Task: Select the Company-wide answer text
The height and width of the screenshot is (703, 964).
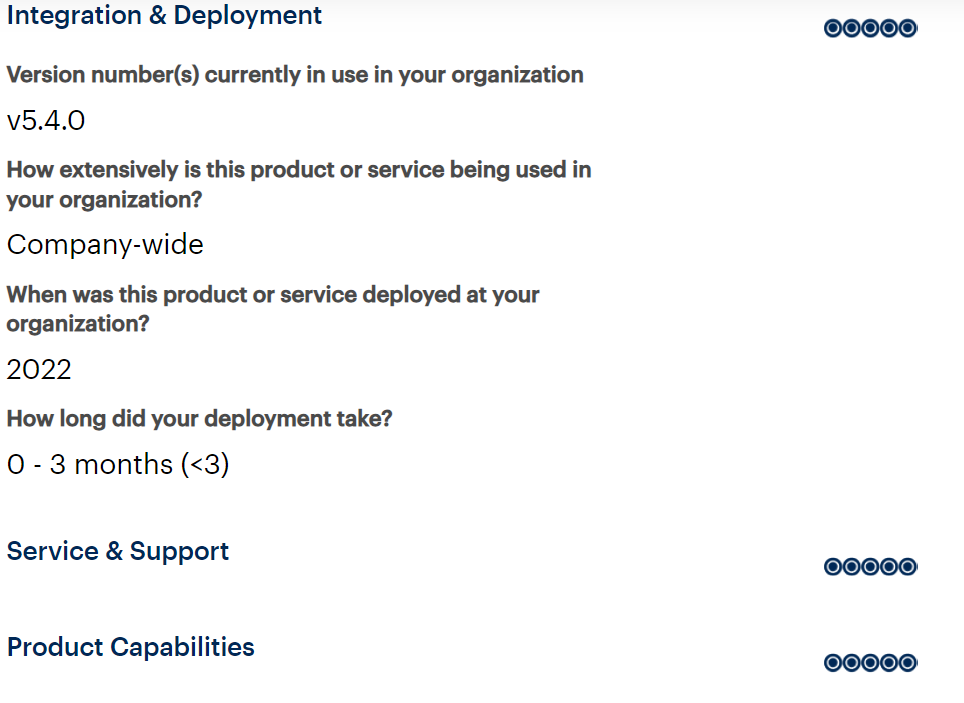Action: 105,245
